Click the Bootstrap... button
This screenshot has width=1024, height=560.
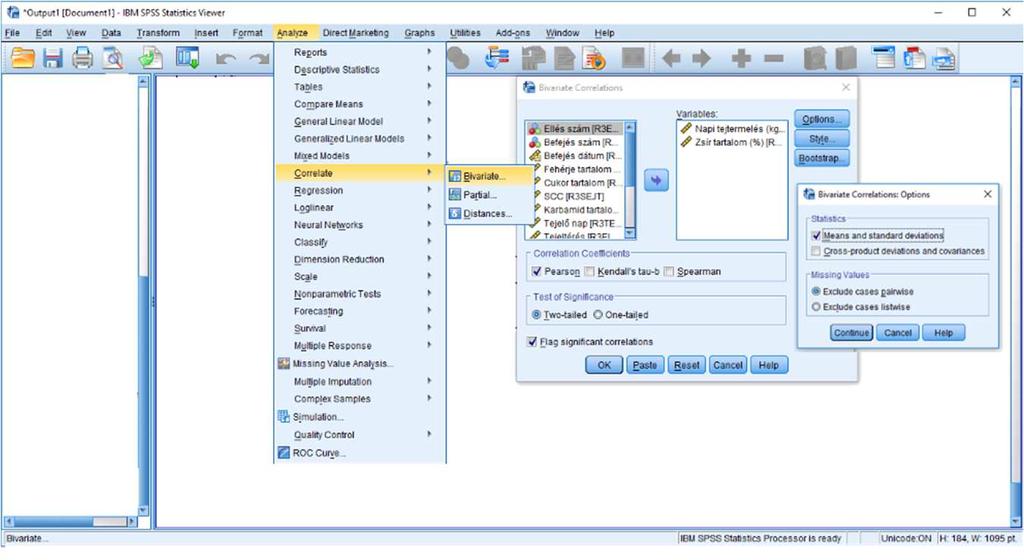822,159
